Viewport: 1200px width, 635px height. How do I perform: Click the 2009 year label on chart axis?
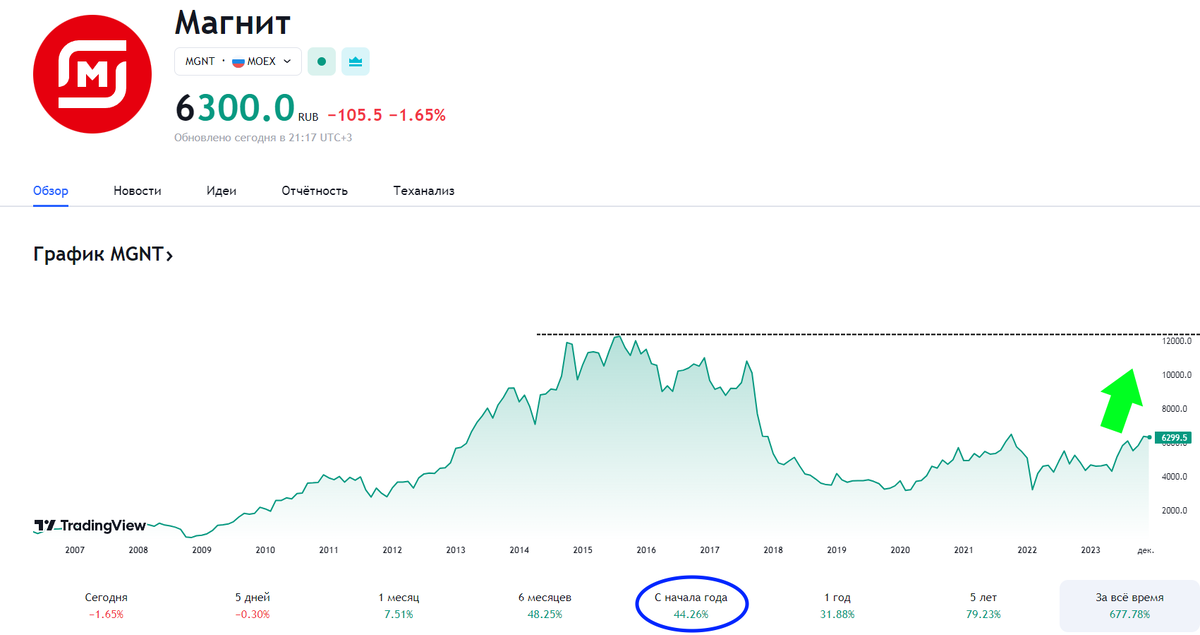click(x=201, y=550)
